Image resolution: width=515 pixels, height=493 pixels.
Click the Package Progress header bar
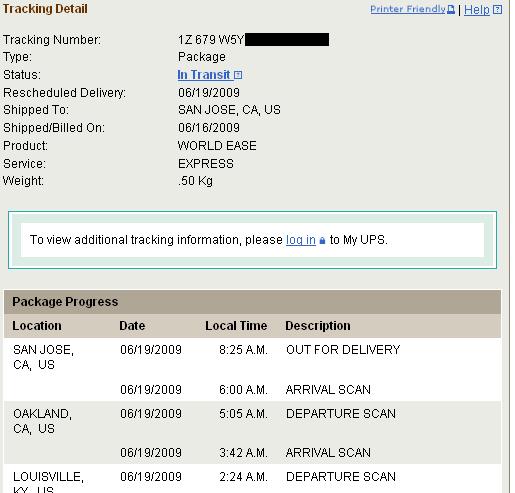point(252,302)
